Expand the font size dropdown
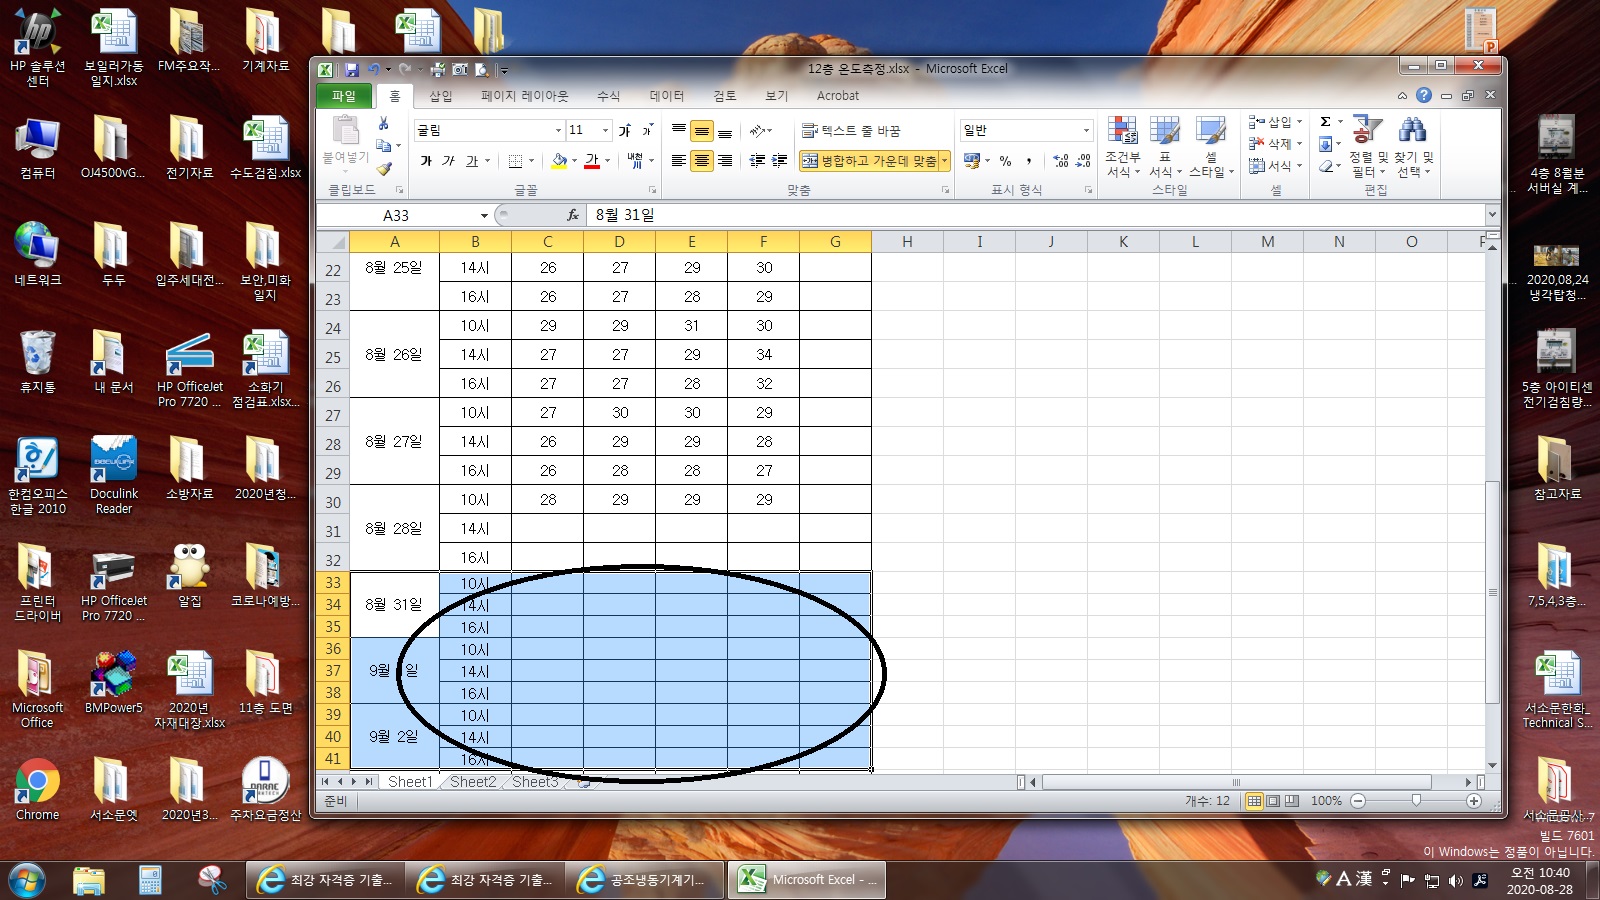The image size is (1600, 900). click(x=605, y=131)
